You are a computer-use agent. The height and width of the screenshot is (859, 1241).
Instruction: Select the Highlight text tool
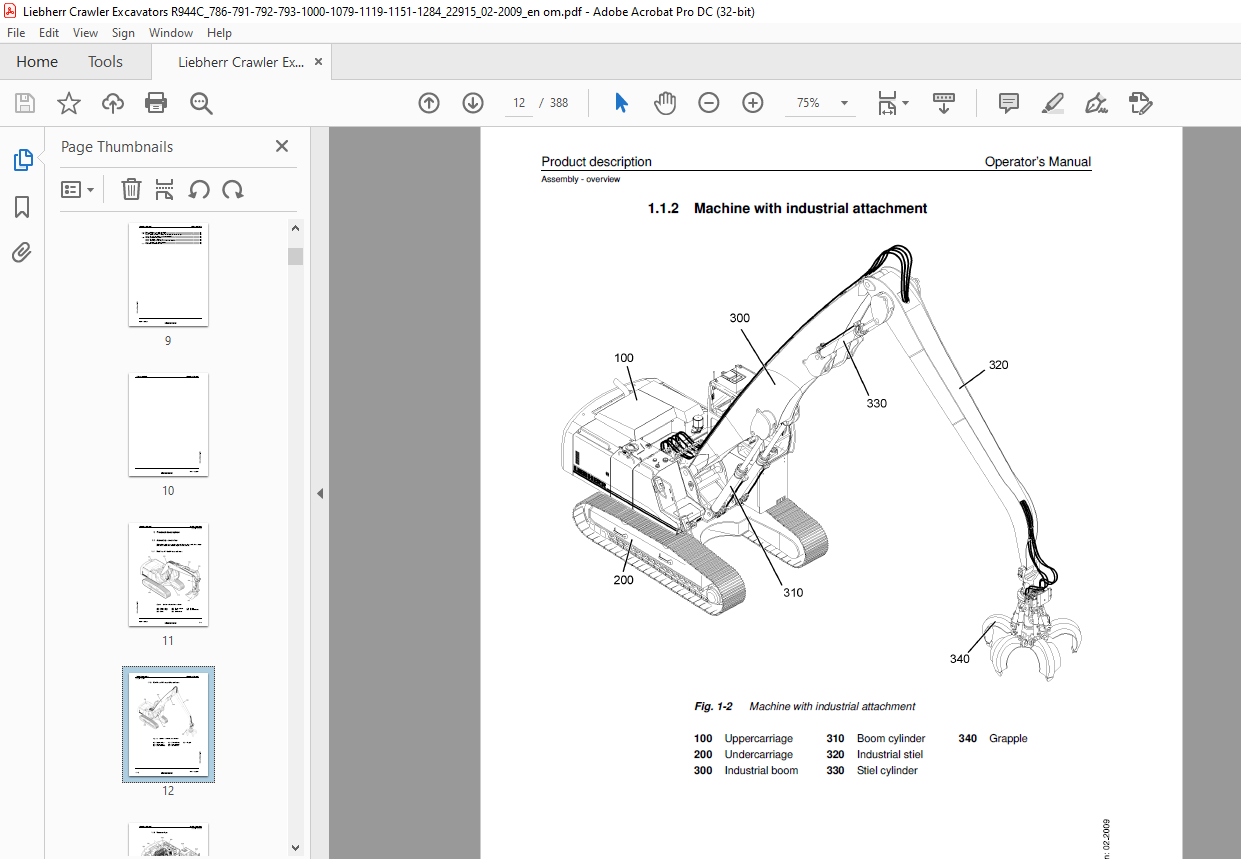click(1053, 103)
